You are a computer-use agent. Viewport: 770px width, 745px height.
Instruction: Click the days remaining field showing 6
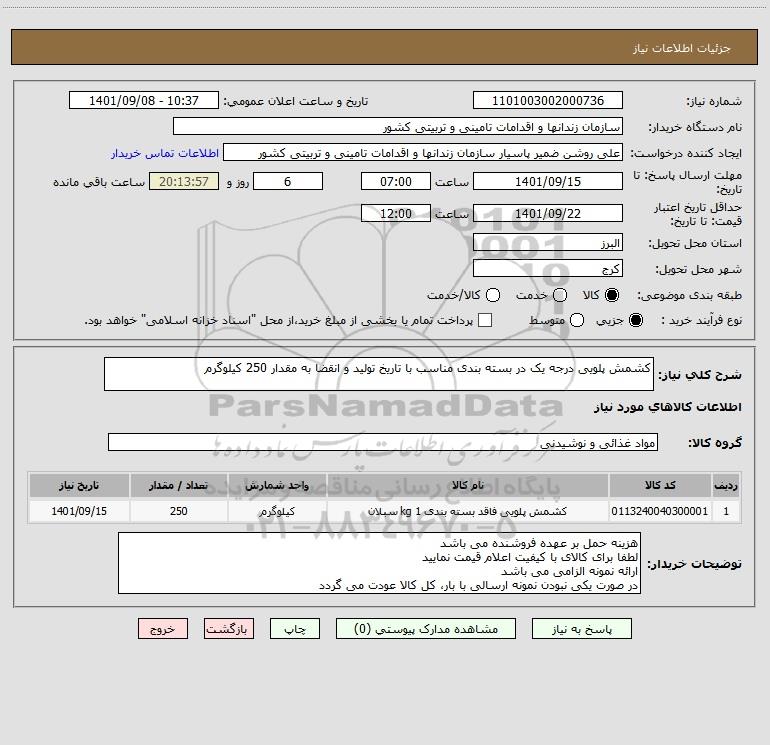point(288,181)
